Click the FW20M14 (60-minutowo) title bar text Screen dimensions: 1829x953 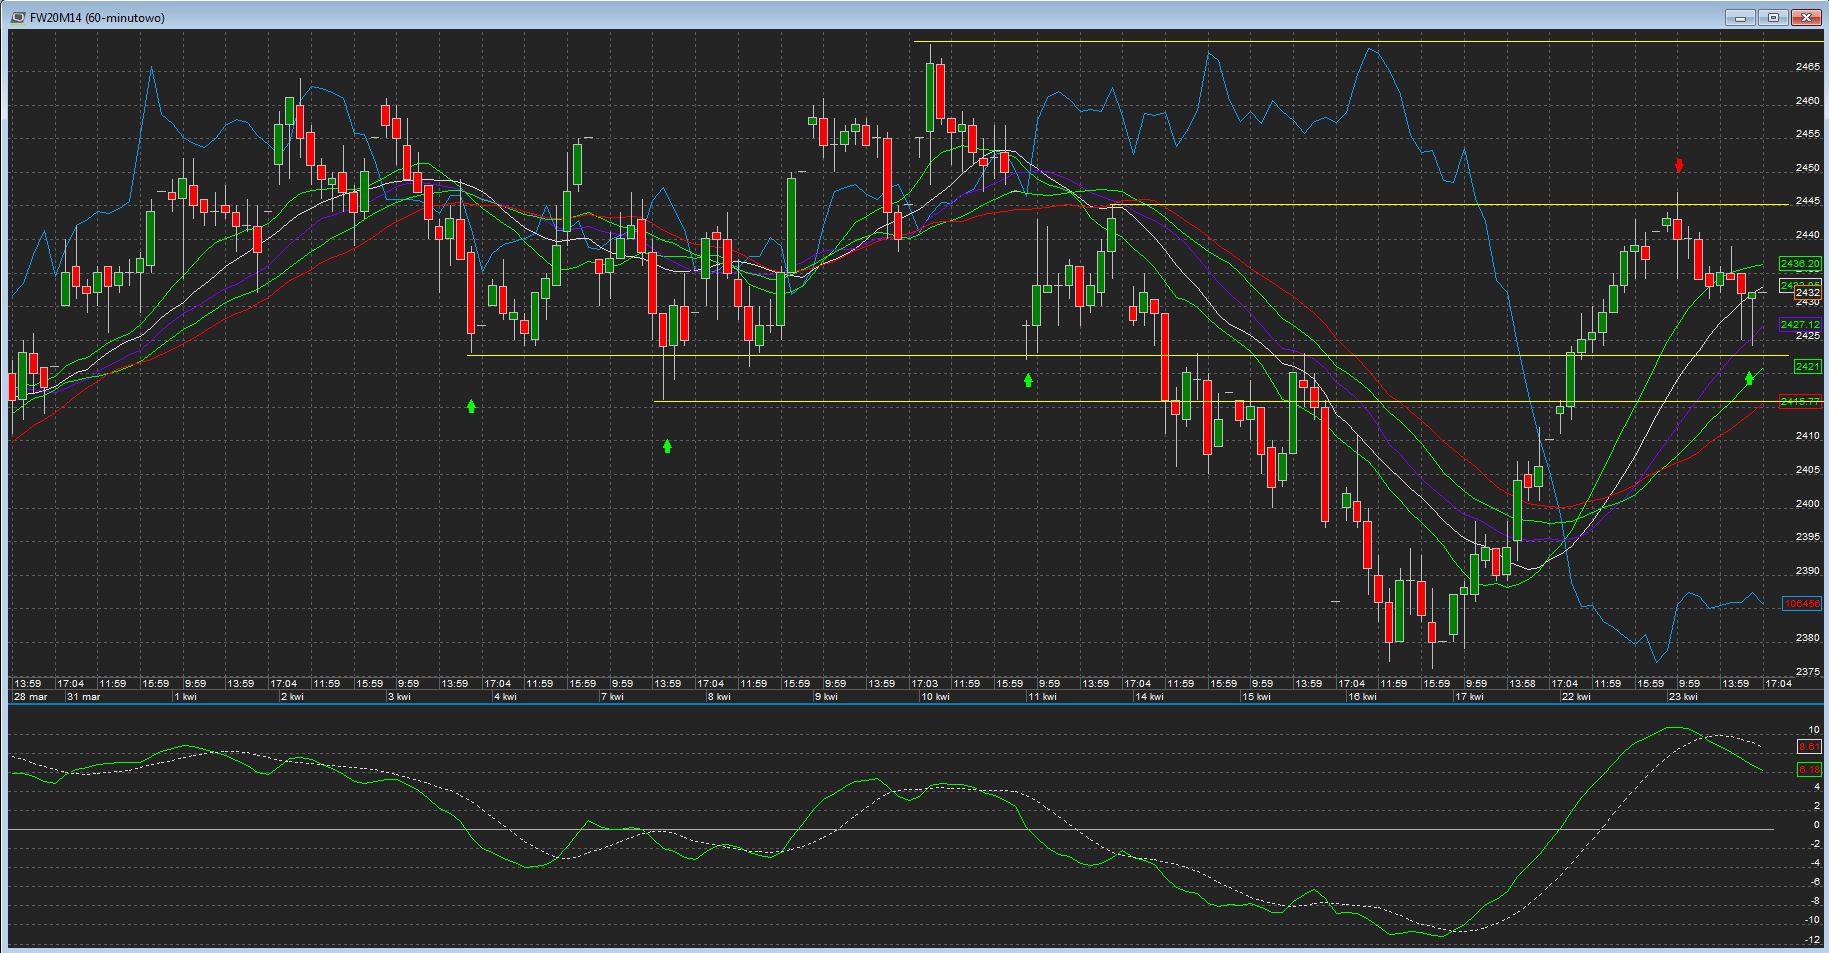click(97, 17)
